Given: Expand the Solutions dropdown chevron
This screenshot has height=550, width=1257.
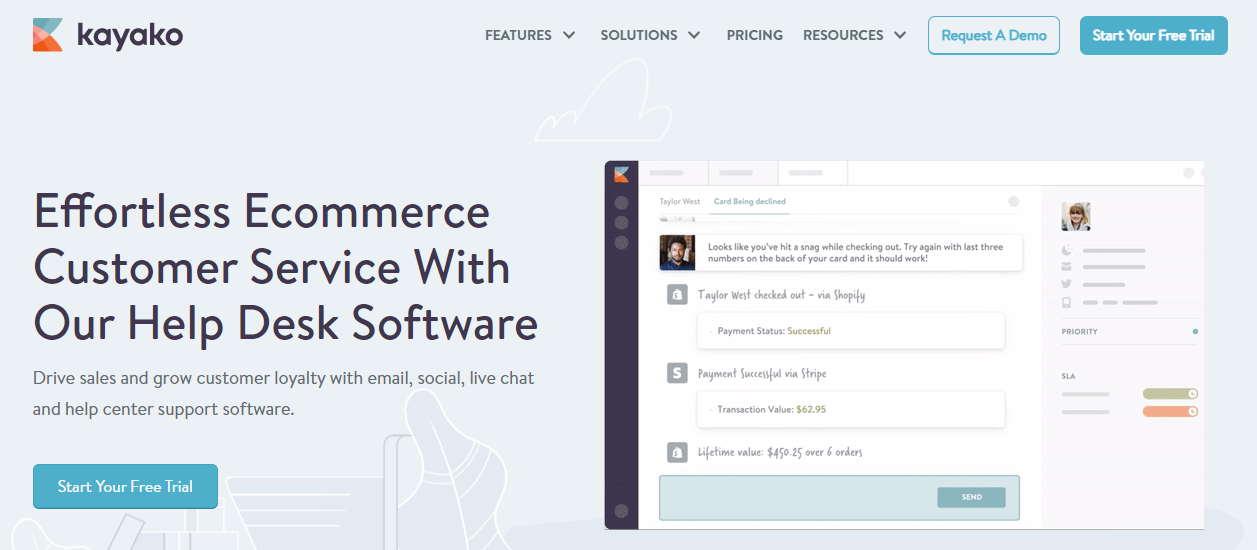Looking at the screenshot, I should click(x=694, y=35).
